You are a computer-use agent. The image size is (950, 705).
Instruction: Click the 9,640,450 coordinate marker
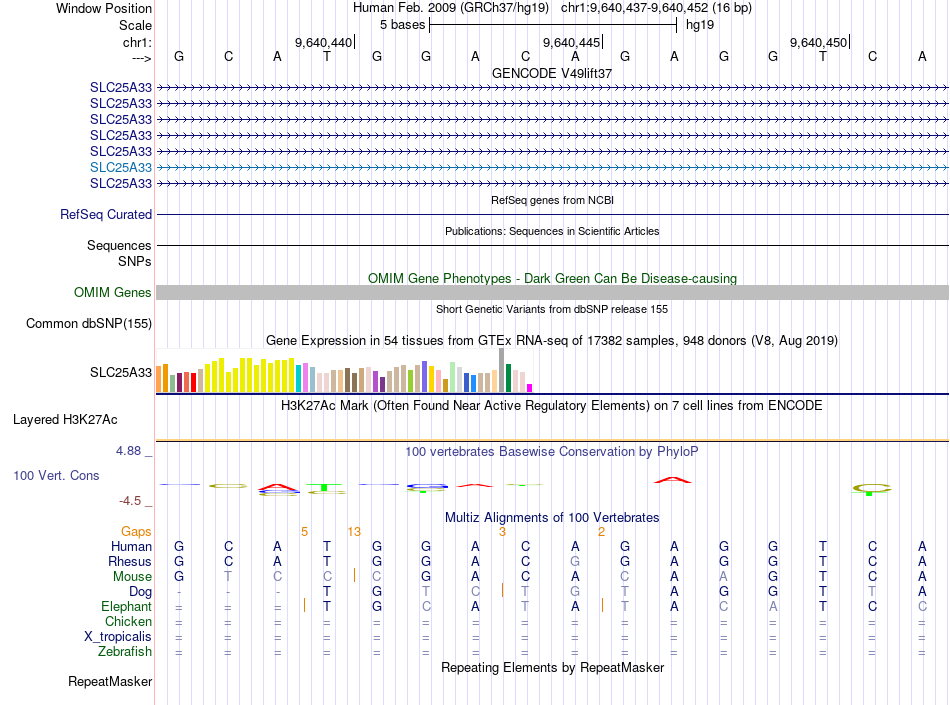819,42
